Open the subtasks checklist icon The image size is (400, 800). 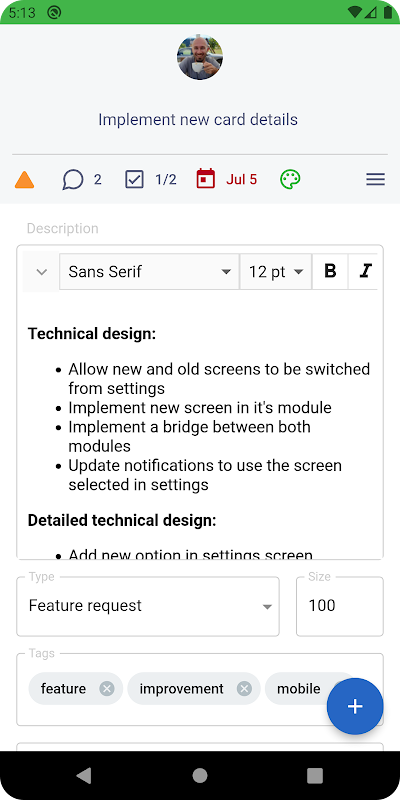(x=134, y=180)
